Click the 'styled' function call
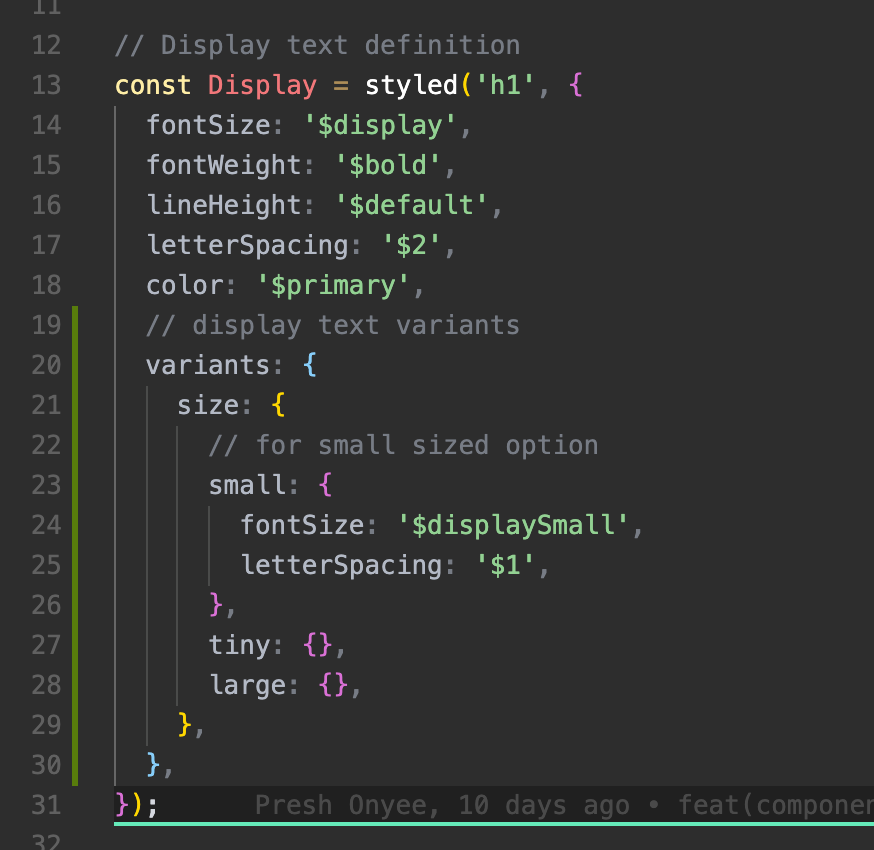874x850 pixels. click(x=410, y=85)
